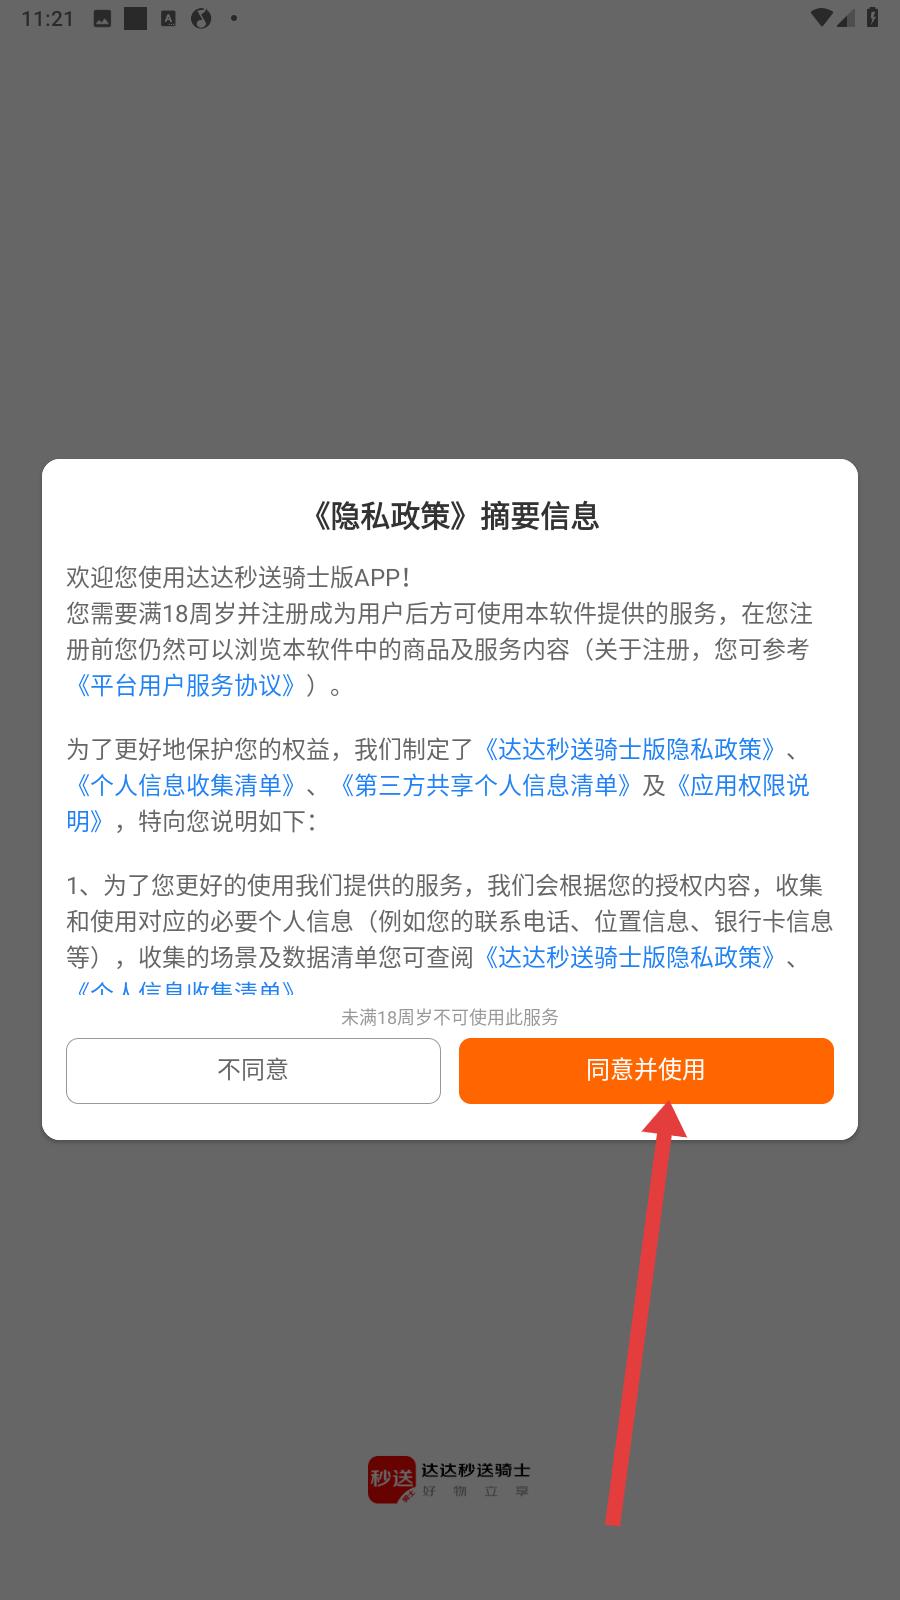
Task: Open the fully visible 《个人信息收集清单》 link
Action: coord(186,786)
